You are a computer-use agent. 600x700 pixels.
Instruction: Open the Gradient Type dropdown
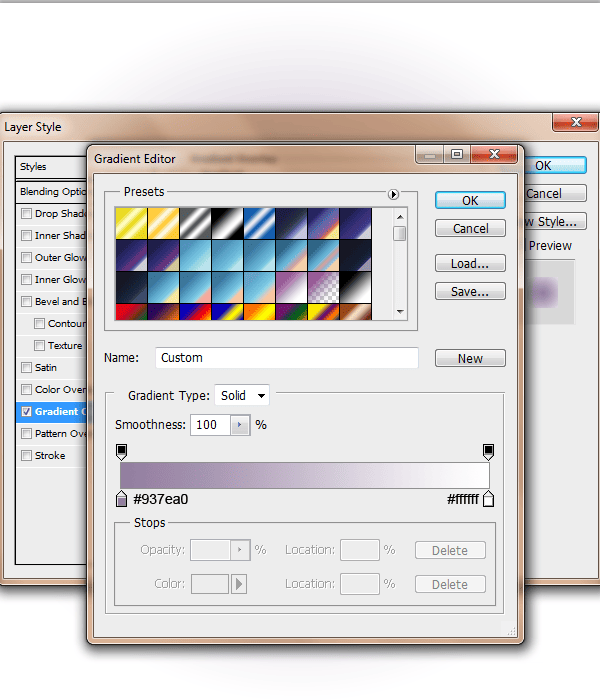pos(242,395)
